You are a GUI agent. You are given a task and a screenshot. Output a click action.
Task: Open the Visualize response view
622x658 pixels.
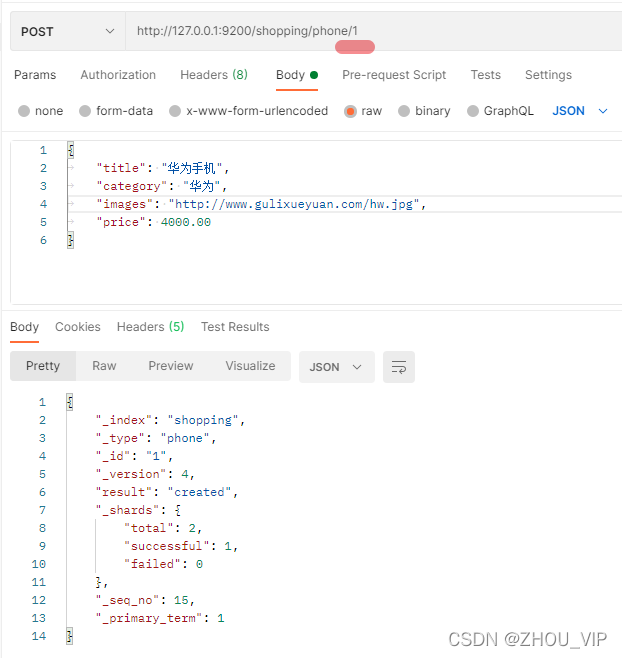(x=250, y=366)
